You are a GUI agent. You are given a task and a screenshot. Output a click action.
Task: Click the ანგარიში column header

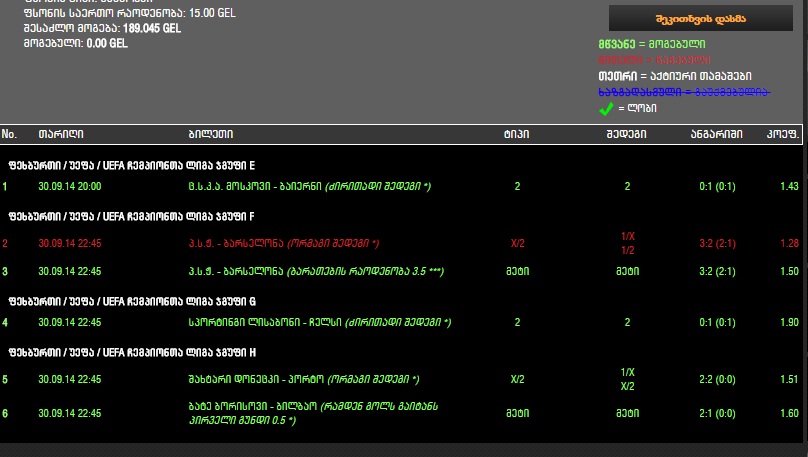click(717, 134)
